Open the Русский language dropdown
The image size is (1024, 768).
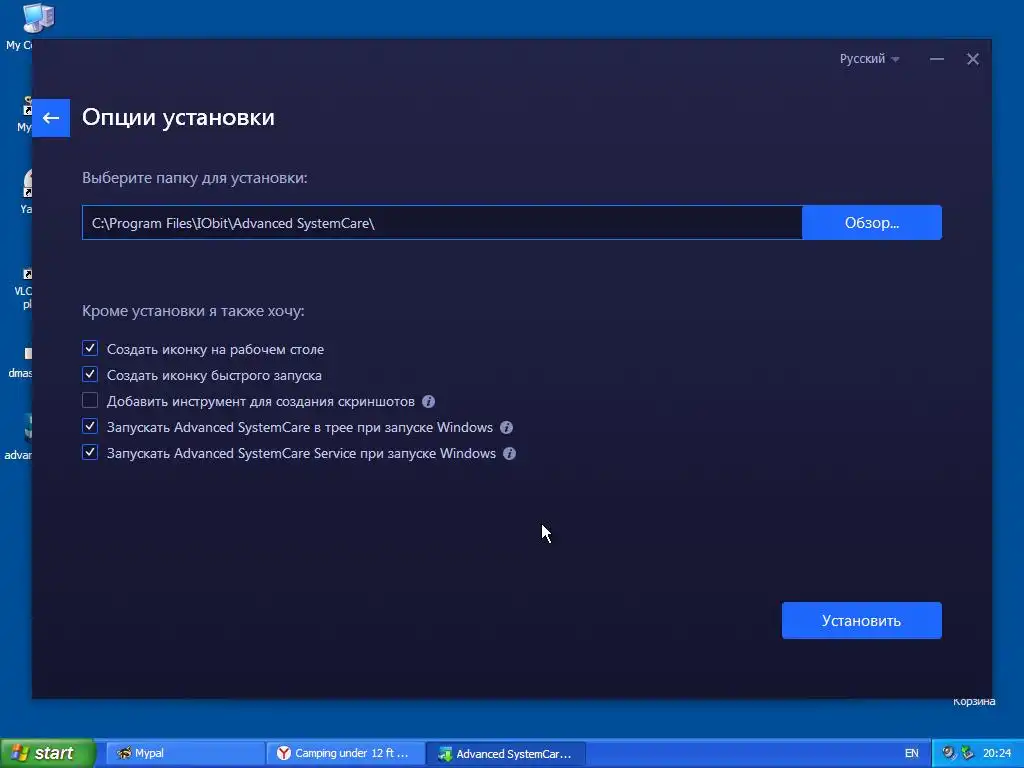(869, 59)
